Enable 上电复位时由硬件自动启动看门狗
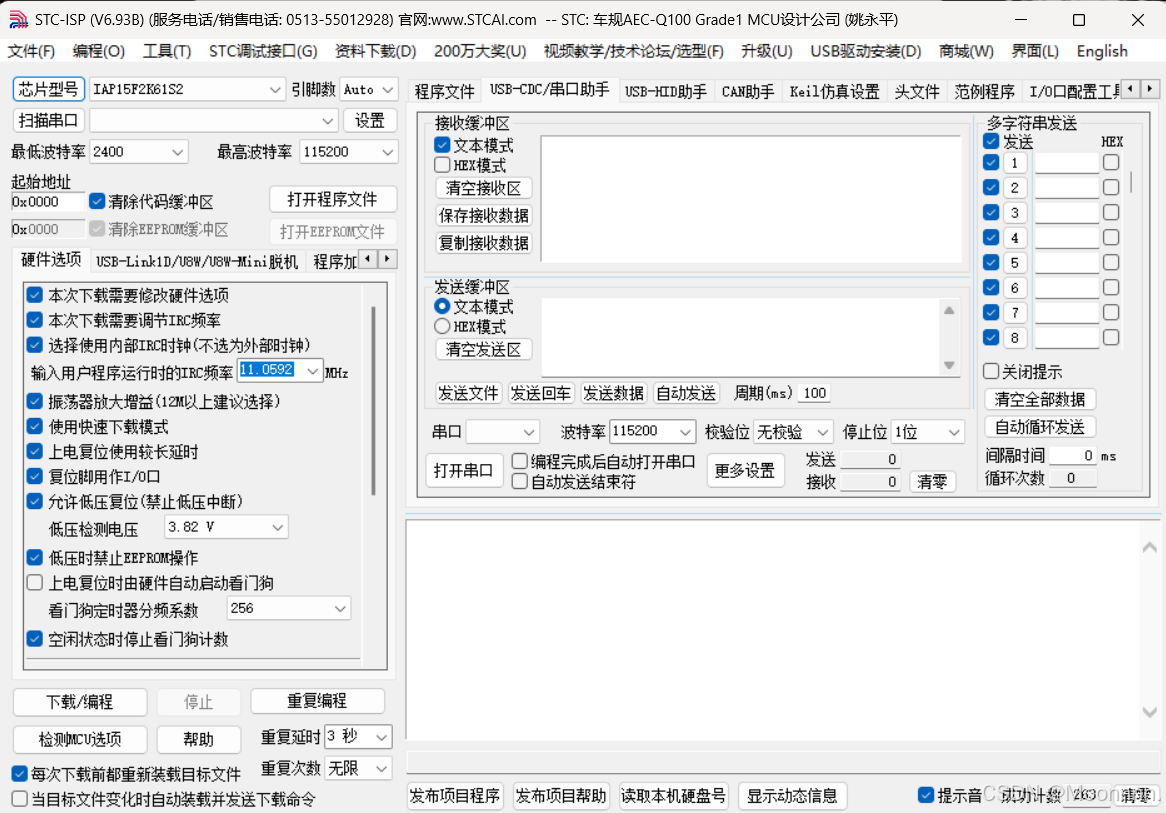This screenshot has height=813, width=1166. (x=34, y=582)
